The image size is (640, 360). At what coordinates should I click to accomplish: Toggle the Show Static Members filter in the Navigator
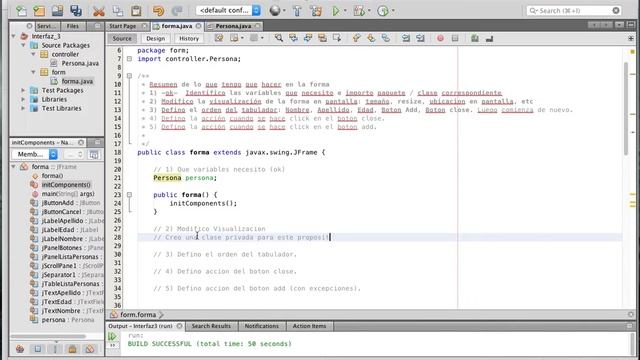pyautogui.click(x=55, y=349)
